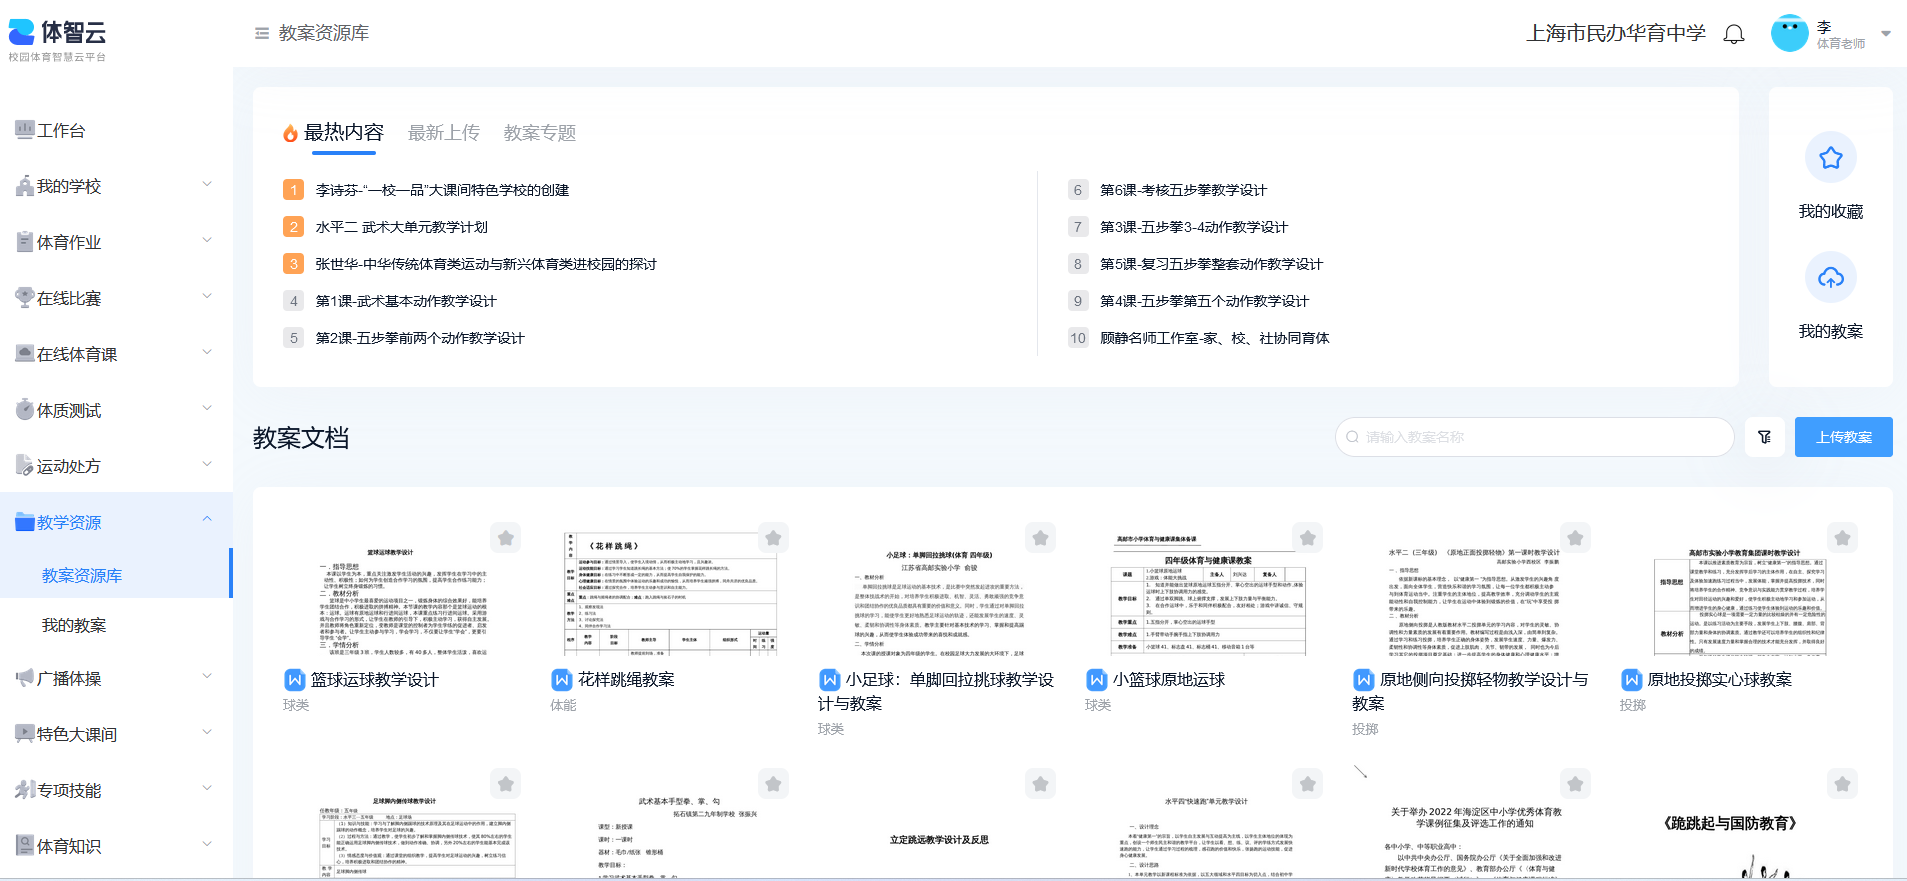Expand 体质测试 menu chevron
The height and width of the screenshot is (881, 1907).
click(x=207, y=408)
